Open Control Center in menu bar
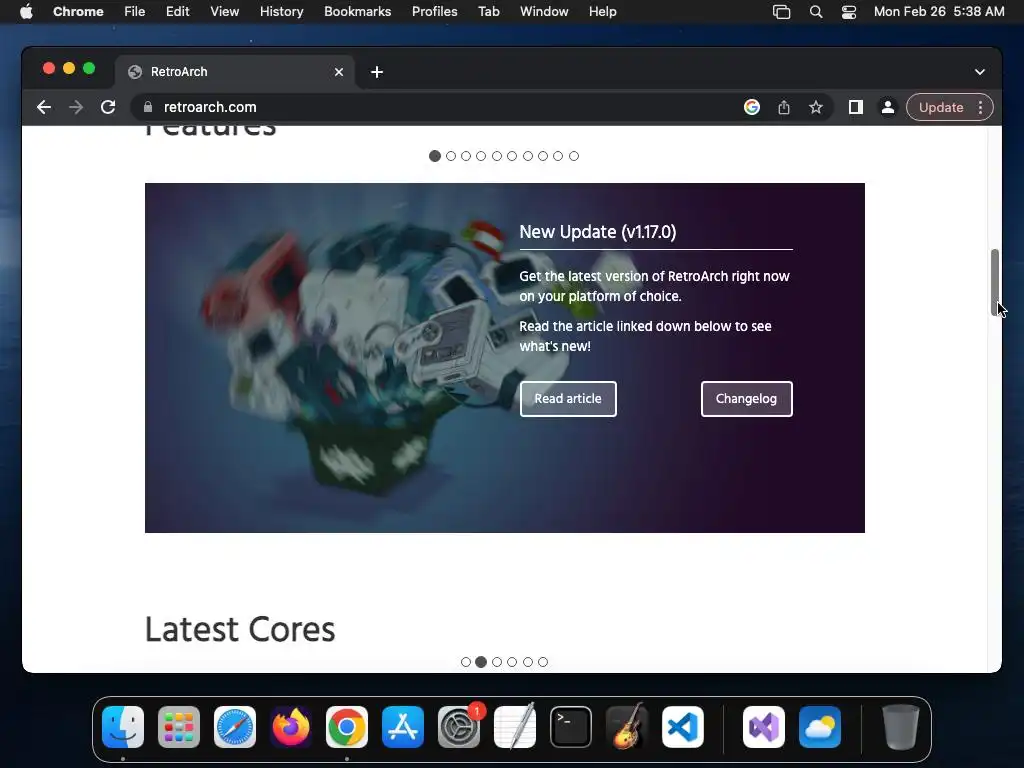1024x768 pixels. point(848,12)
